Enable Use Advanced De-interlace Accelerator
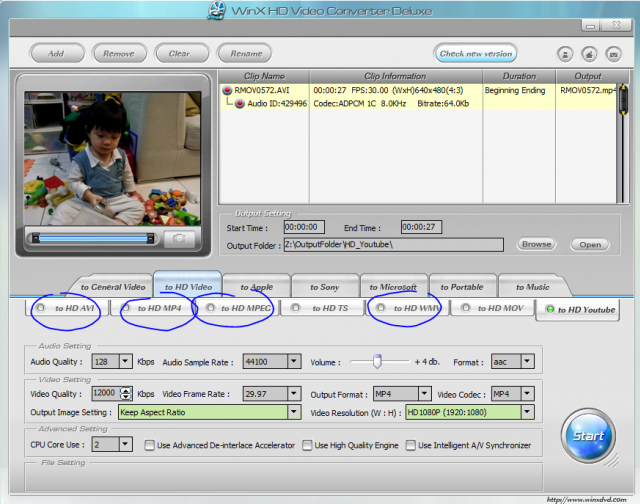The image size is (640, 504). [150, 445]
